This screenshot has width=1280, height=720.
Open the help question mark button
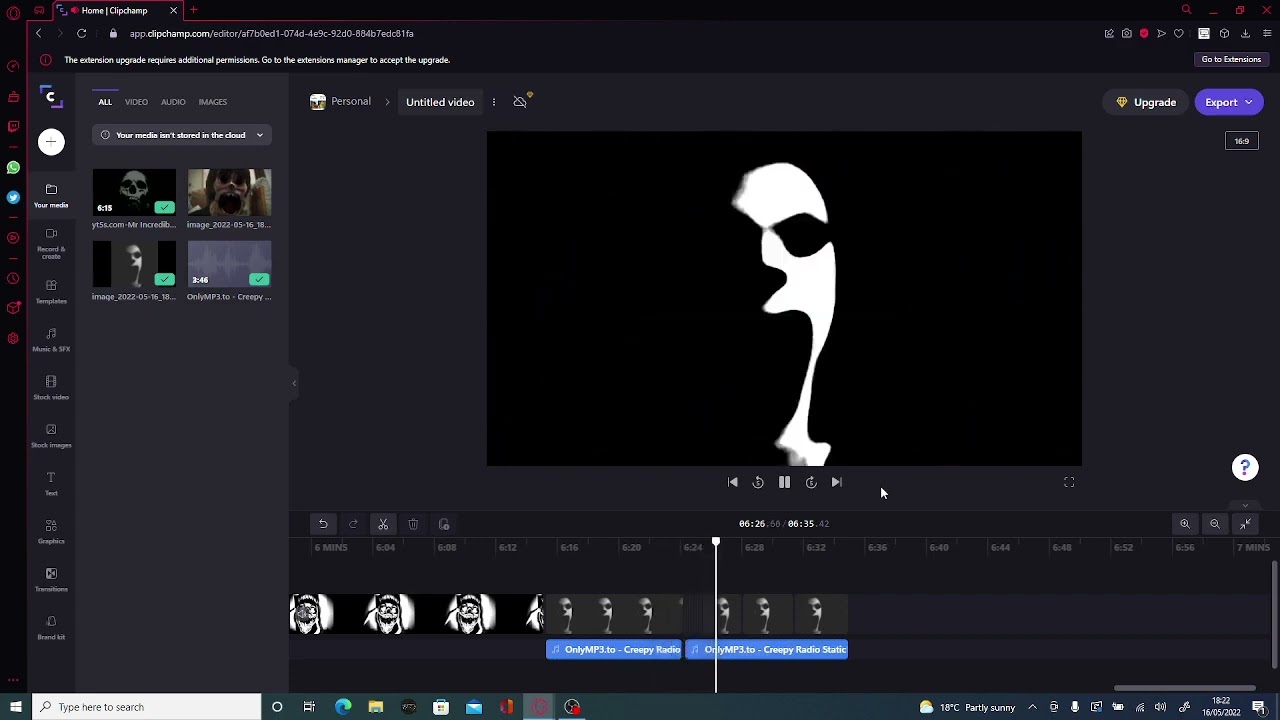(1245, 467)
